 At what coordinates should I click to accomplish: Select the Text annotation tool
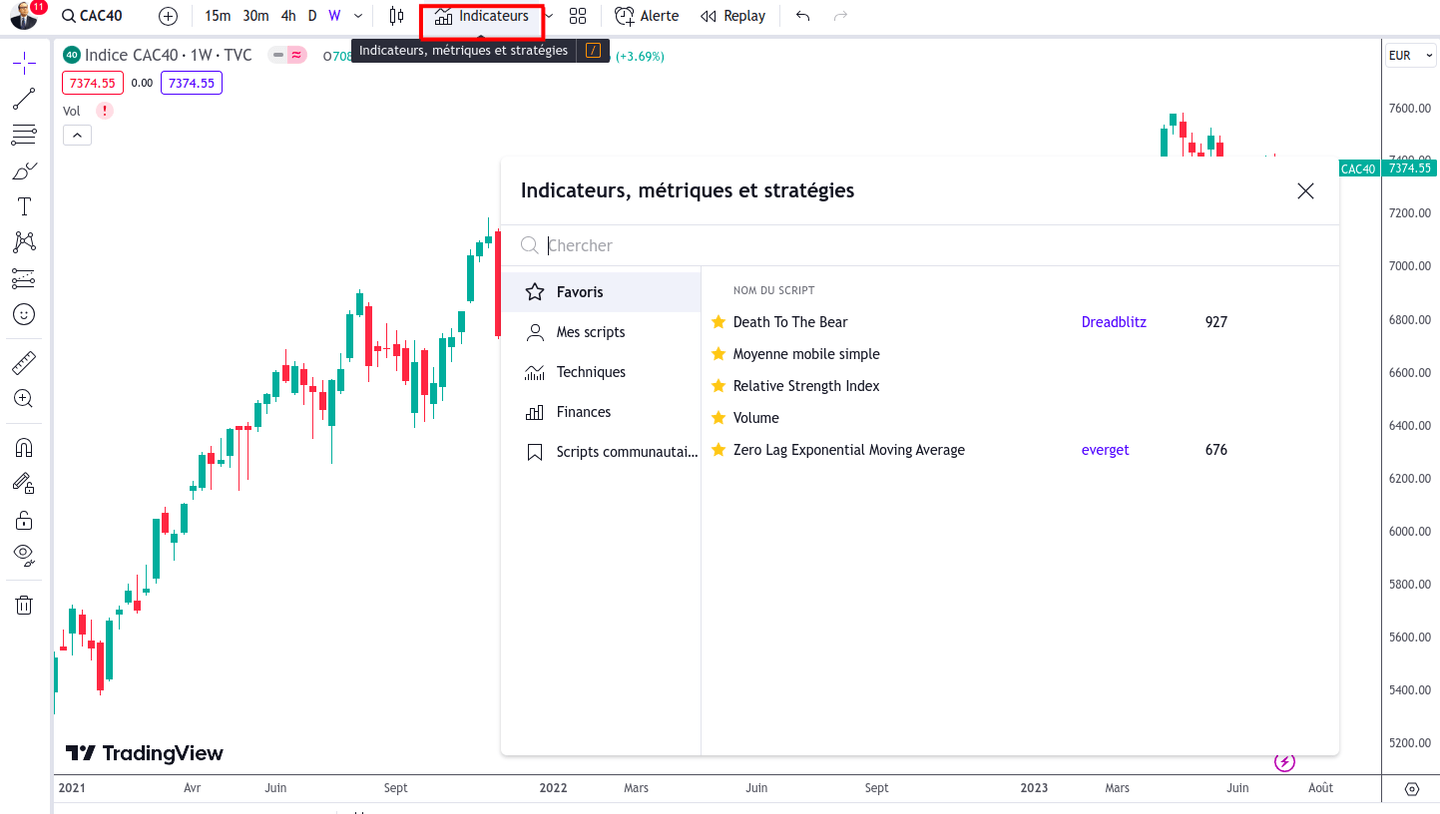[x=24, y=207]
